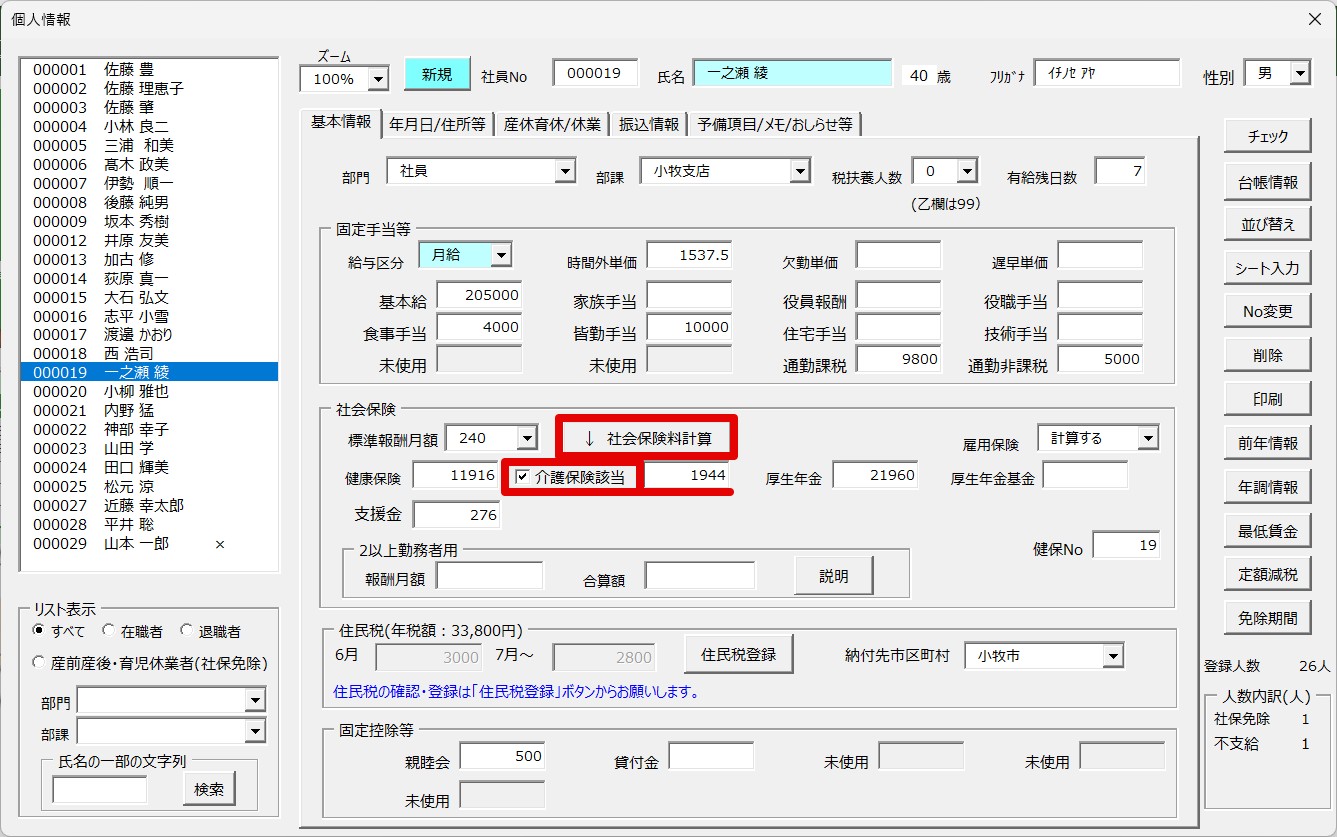Screen dimensions: 1337x837
Task: Click the 親睦会 input field
Action: pyautogui.click(x=502, y=757)
